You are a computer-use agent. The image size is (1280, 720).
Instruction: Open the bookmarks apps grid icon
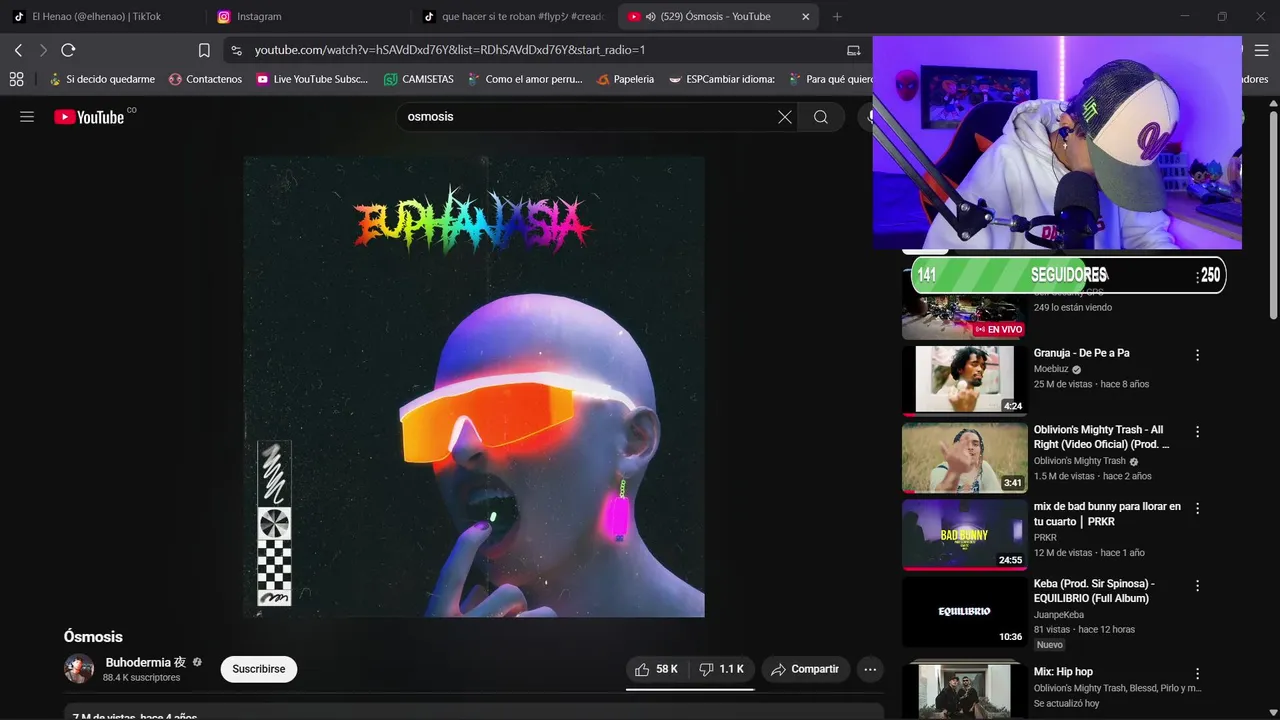point(16,79)
